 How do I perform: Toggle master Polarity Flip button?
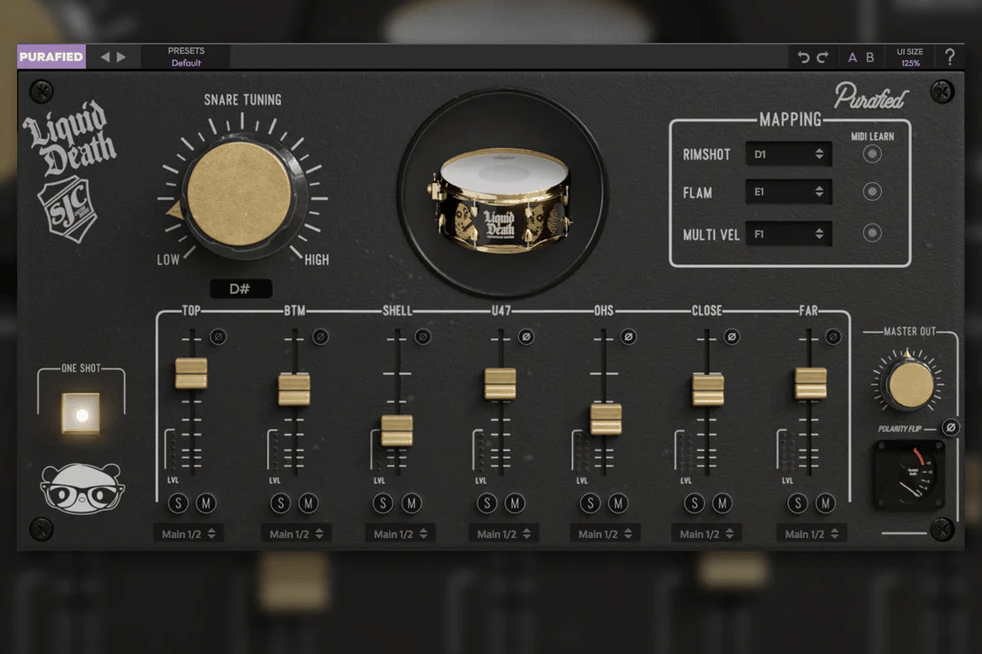pos(951,428)
